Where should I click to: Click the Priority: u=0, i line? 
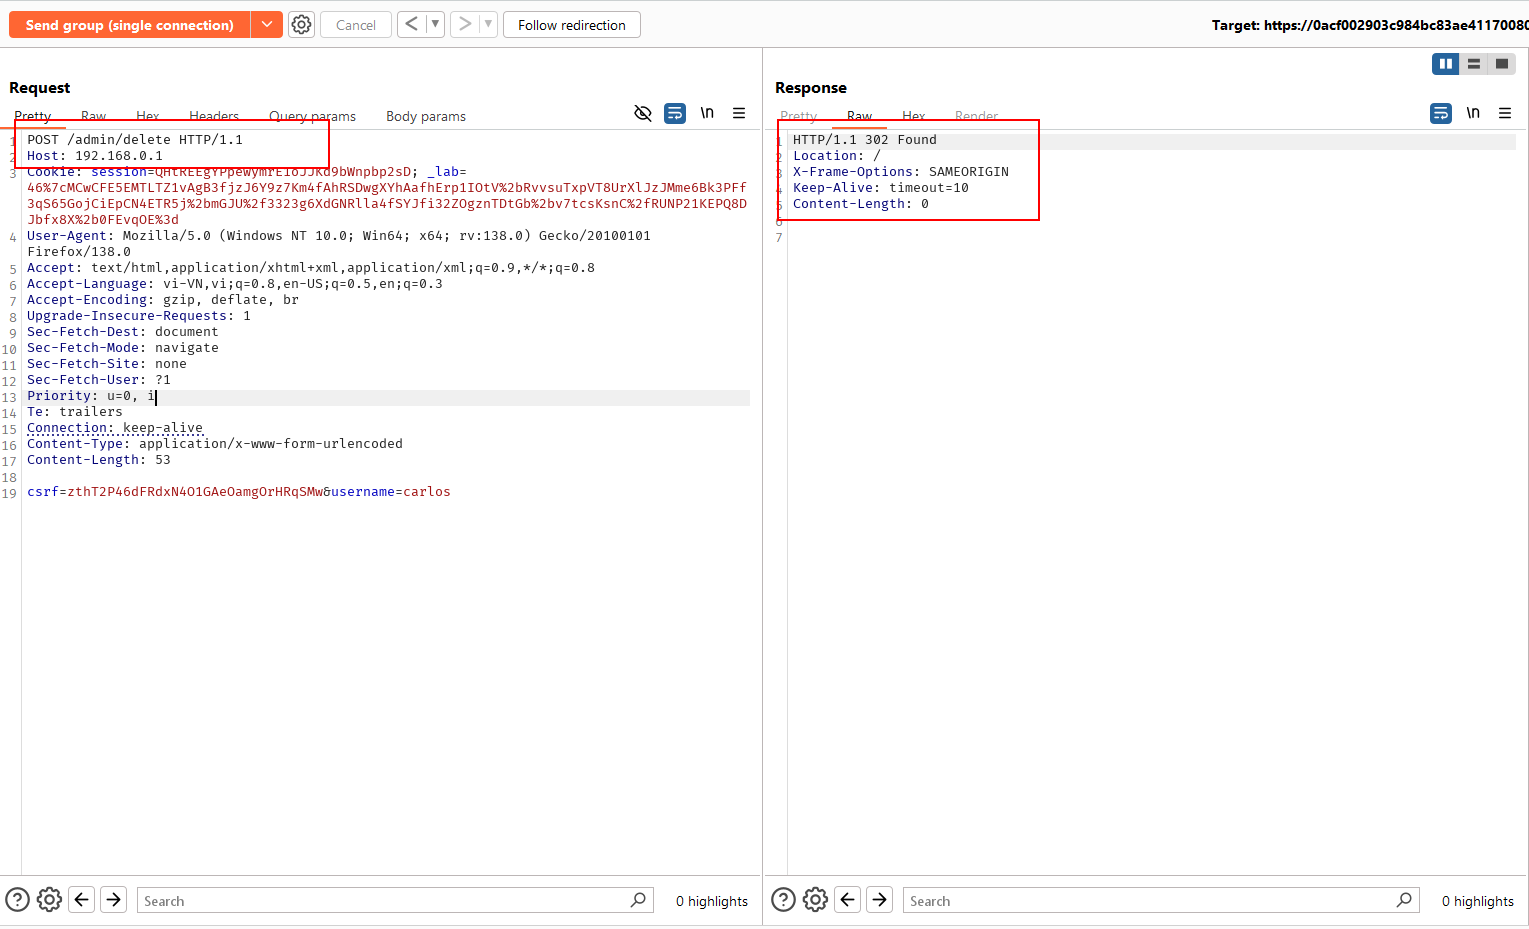point(91,396)
